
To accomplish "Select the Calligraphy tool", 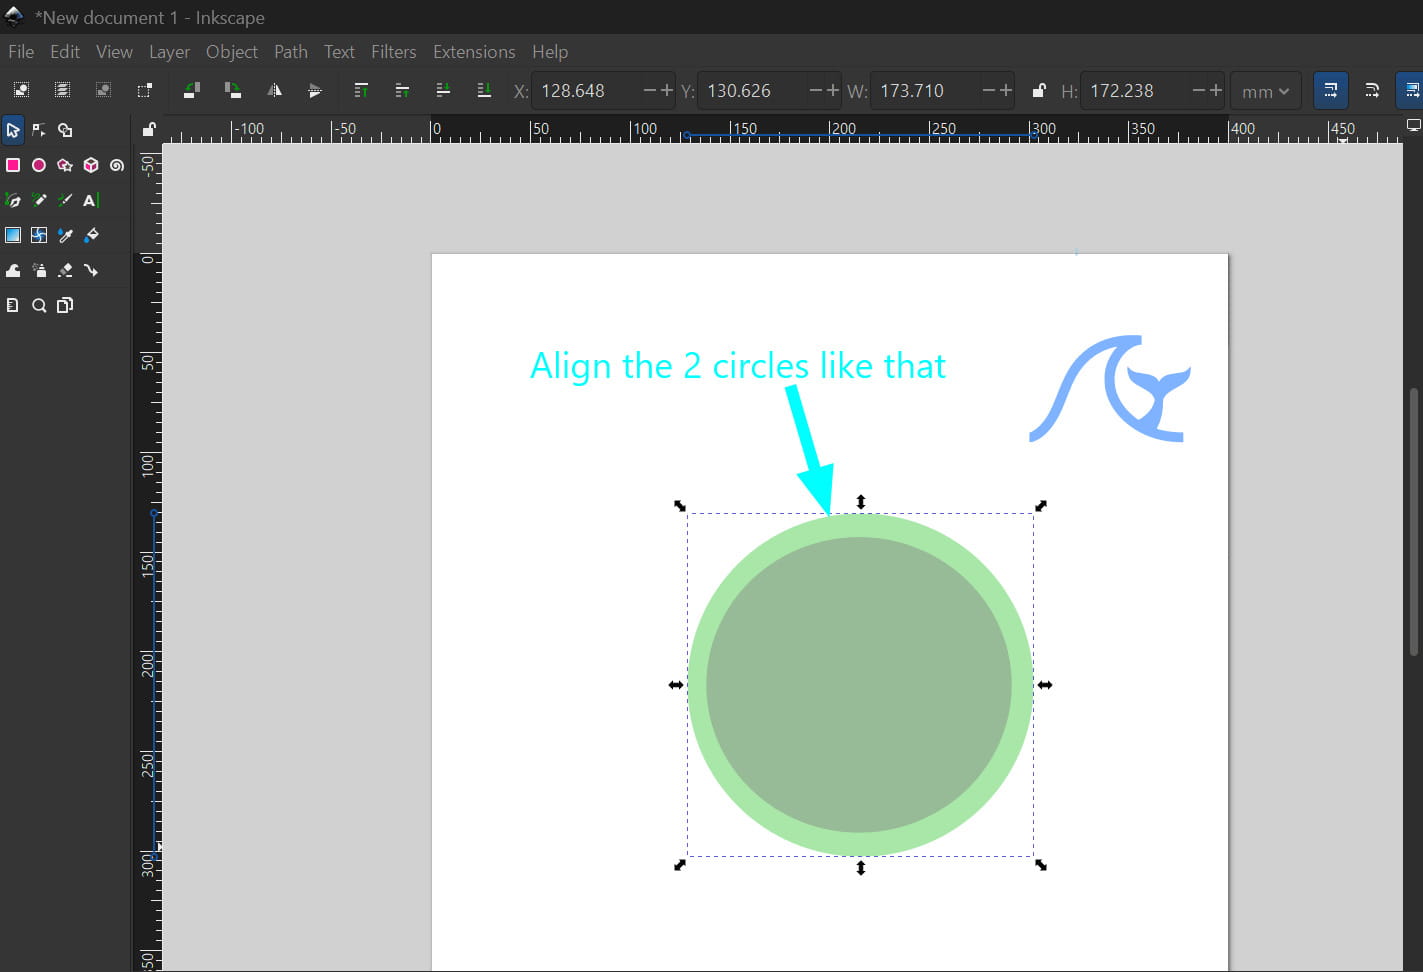I will click(x=65, y=200).
